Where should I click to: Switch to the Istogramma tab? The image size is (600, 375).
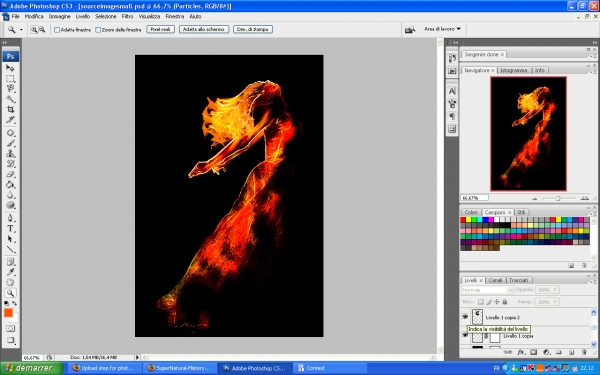point(514,70)
